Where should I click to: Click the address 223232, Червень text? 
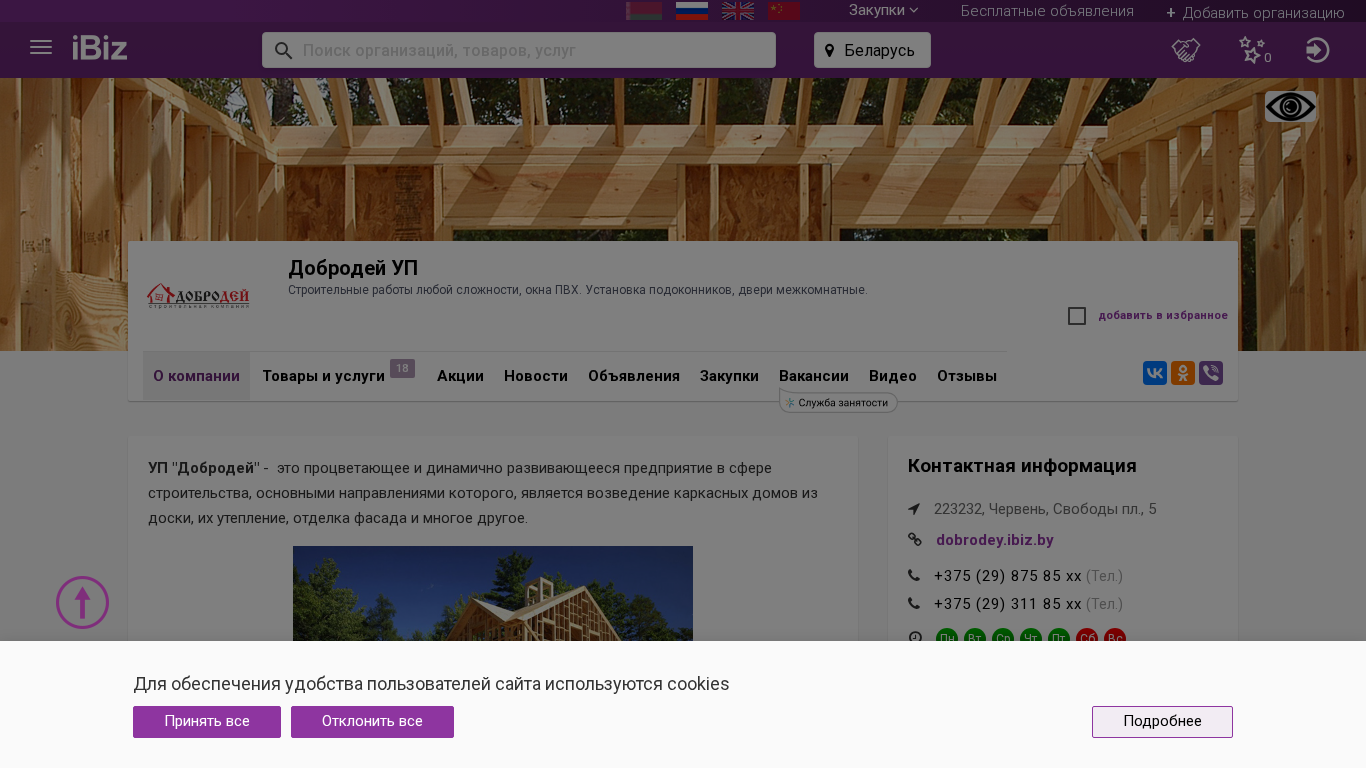(1045, 509)
